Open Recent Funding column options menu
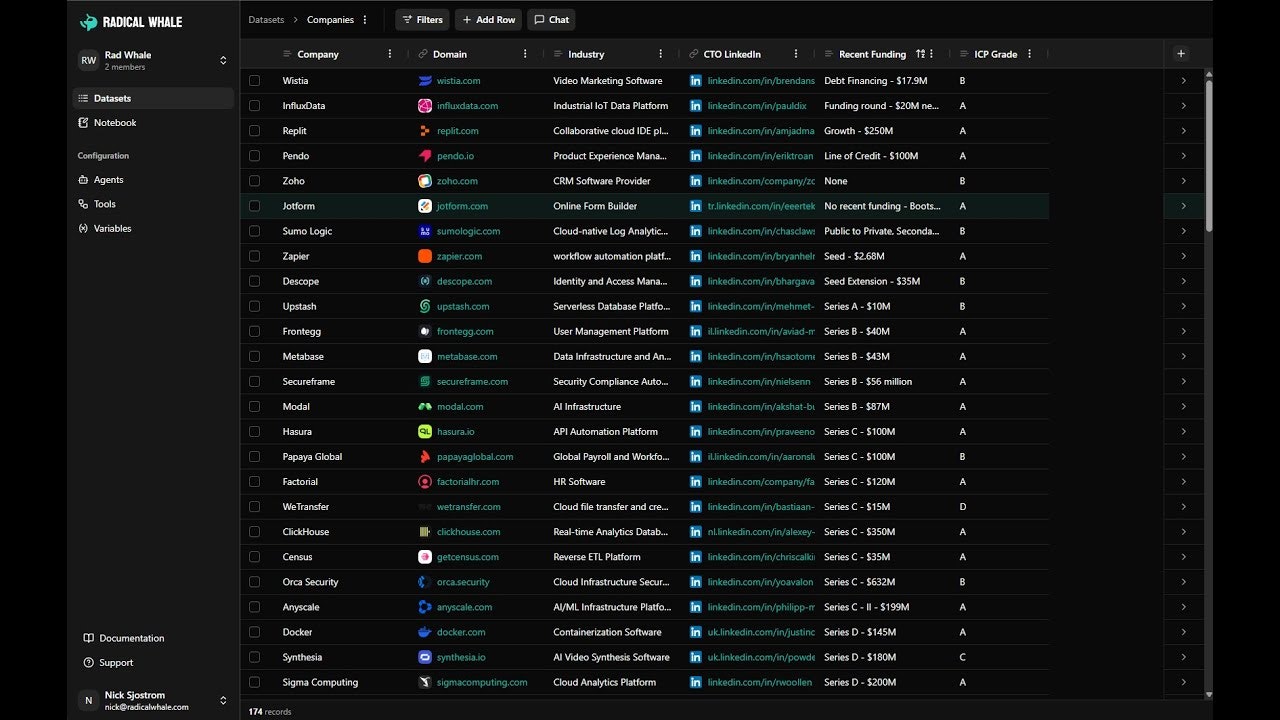Screen dimensions: 1280x720 [932, 54]
